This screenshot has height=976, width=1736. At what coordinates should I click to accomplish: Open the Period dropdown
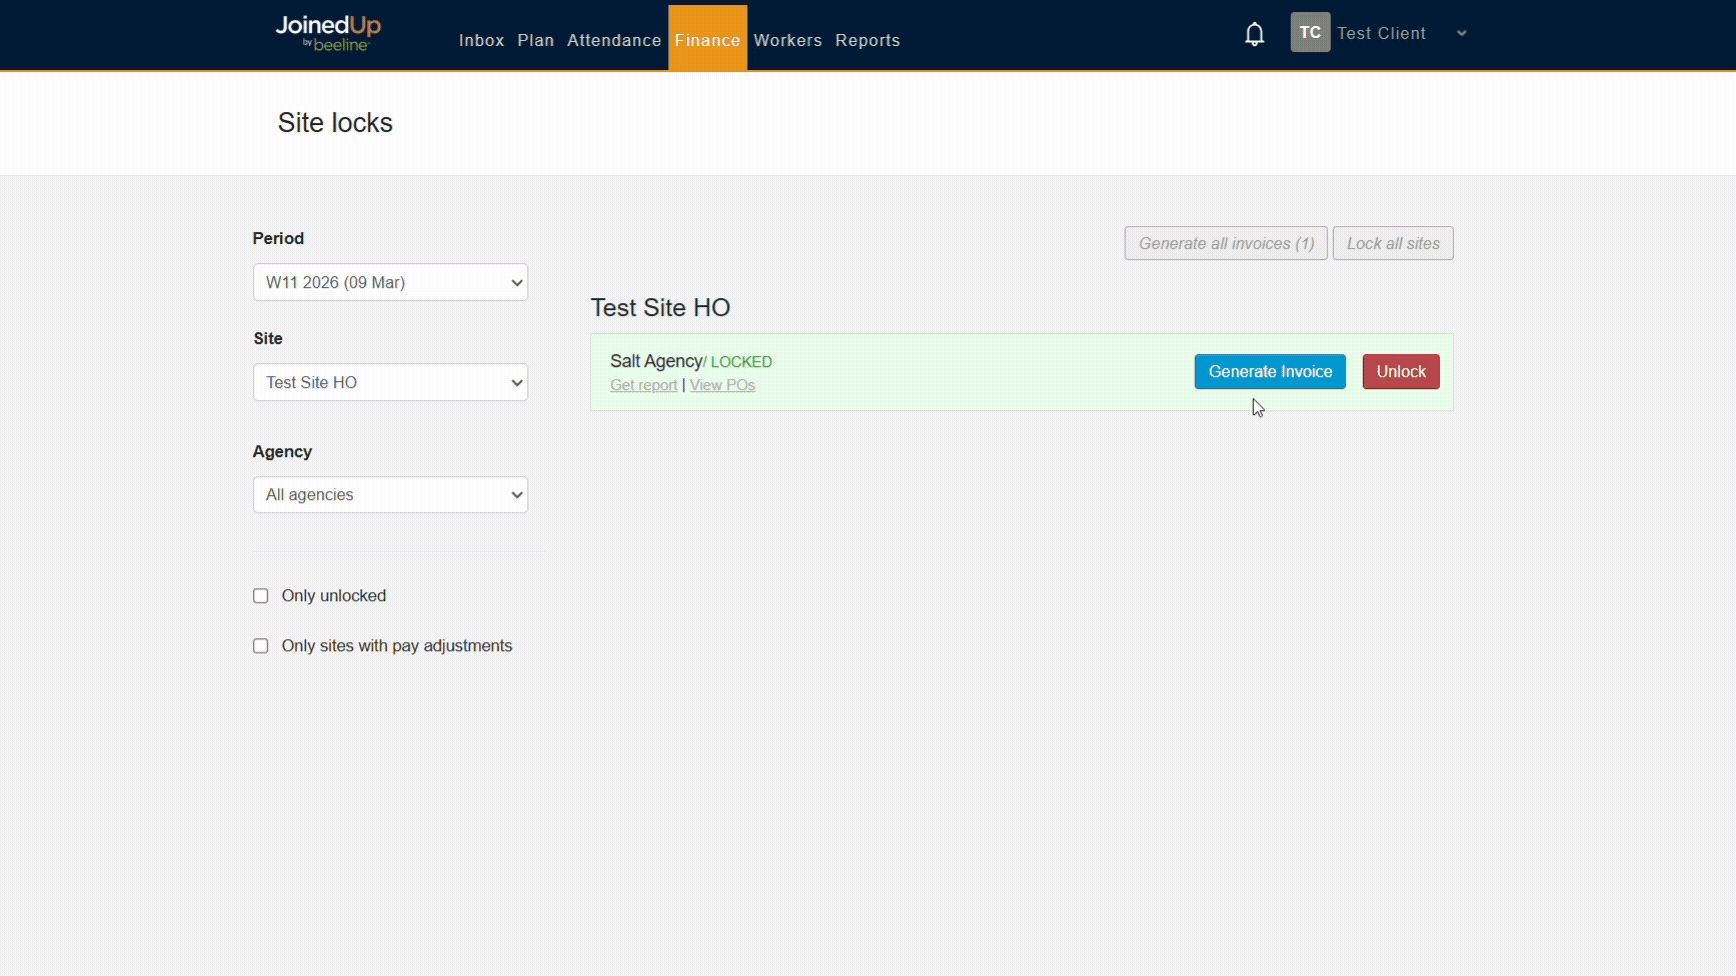(x=390, y=283)
